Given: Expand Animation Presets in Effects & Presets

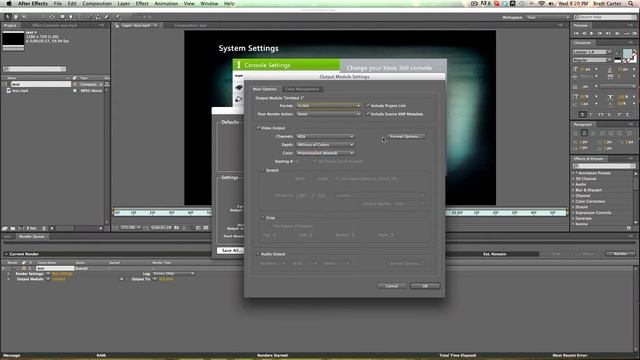Looking at the screenshot, I should [573, 173].
